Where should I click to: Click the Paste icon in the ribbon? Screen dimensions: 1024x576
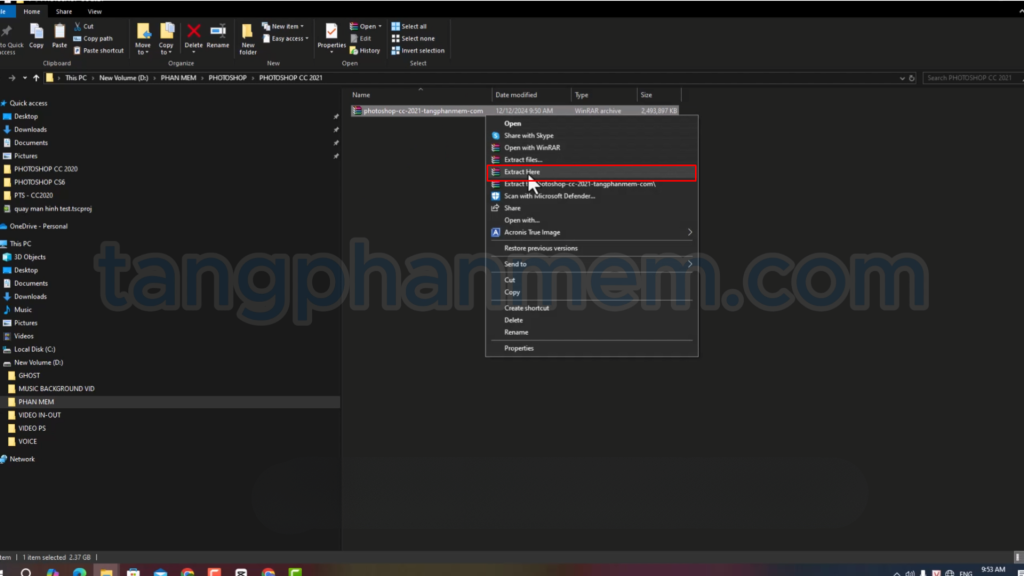click(x=60, y=36)
